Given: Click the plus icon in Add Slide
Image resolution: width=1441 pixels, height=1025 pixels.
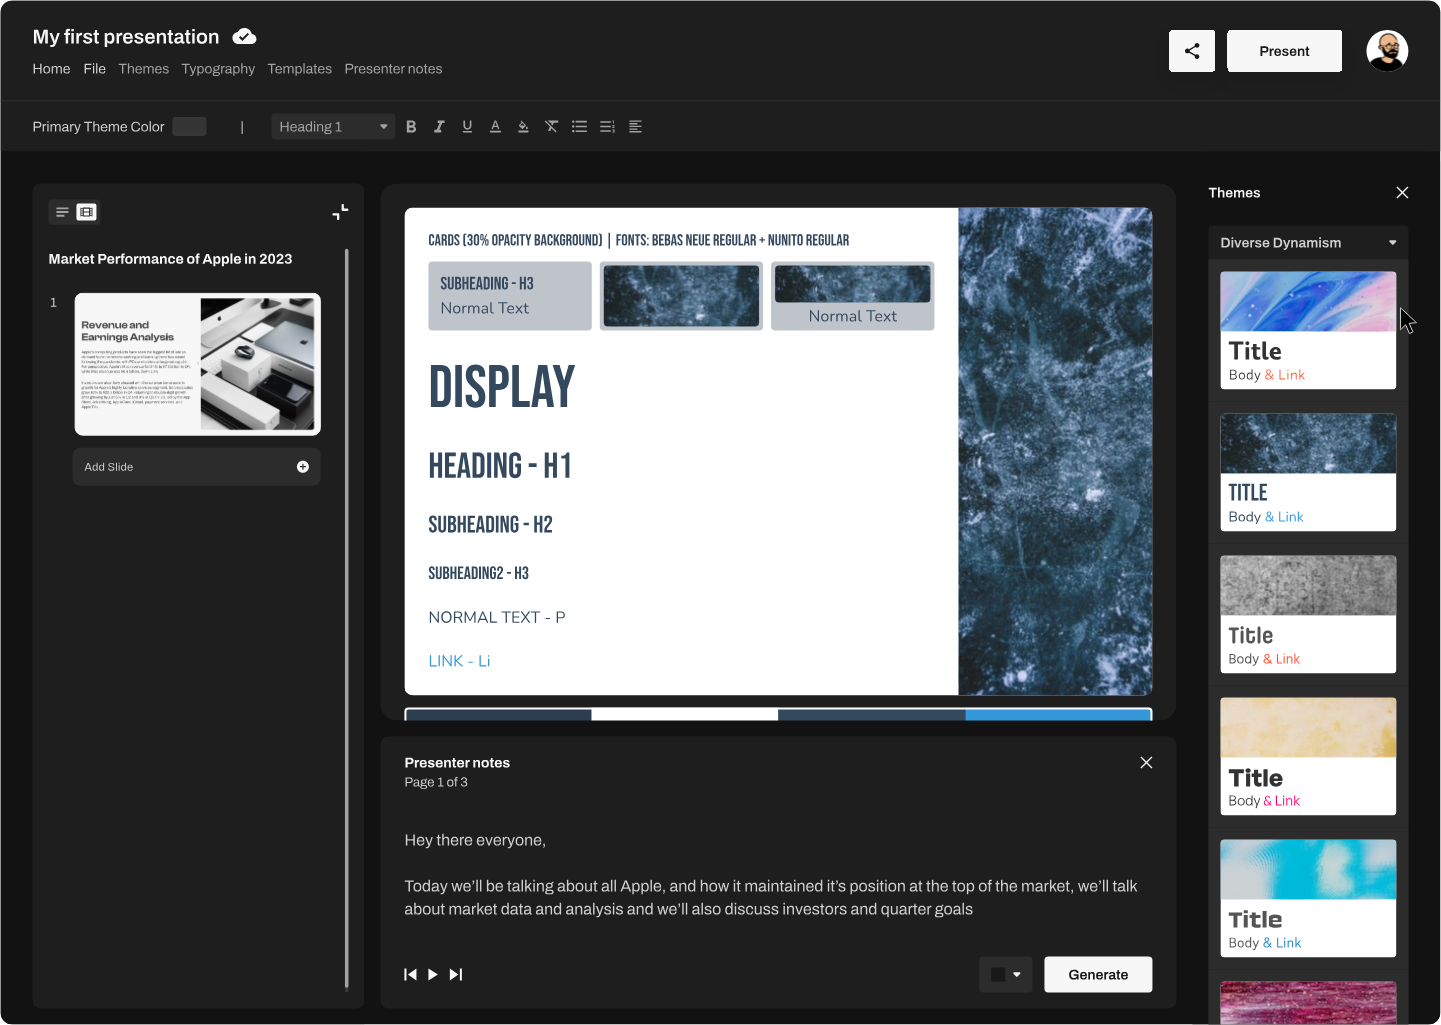Looking at the screenshot, I should [303, 467].
